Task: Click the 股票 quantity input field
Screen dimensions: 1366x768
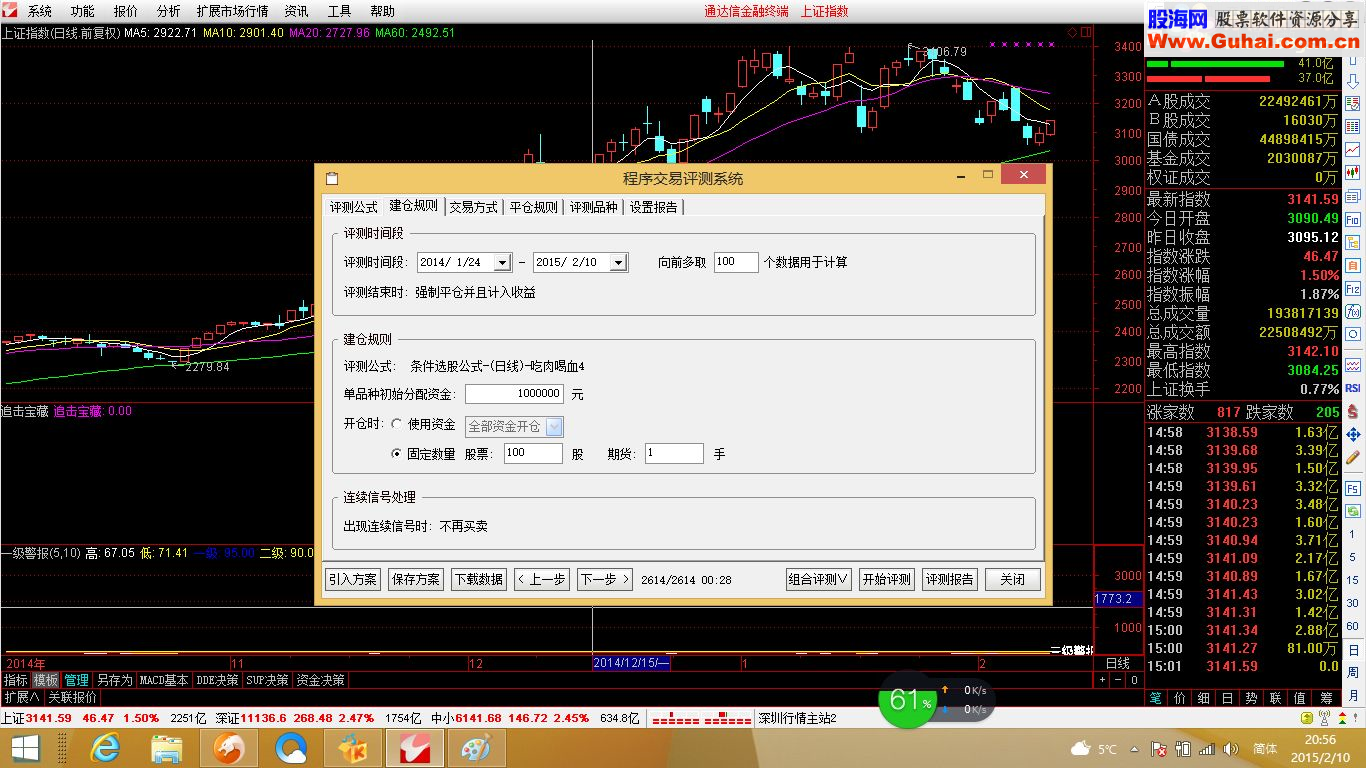Action: click(533, 454)
